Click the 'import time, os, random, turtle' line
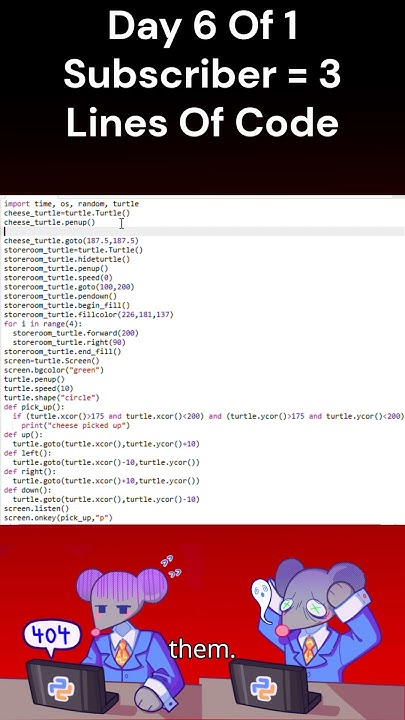This screenshot has height=720, width=405. [71, 204]
